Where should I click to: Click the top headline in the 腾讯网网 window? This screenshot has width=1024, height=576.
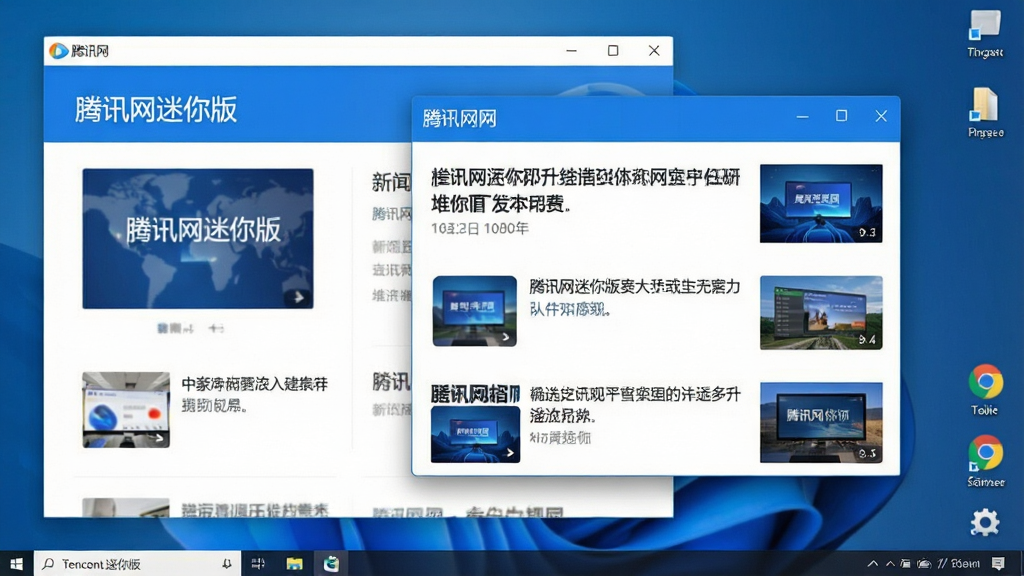pyautogui.click(x=585, y=190)
